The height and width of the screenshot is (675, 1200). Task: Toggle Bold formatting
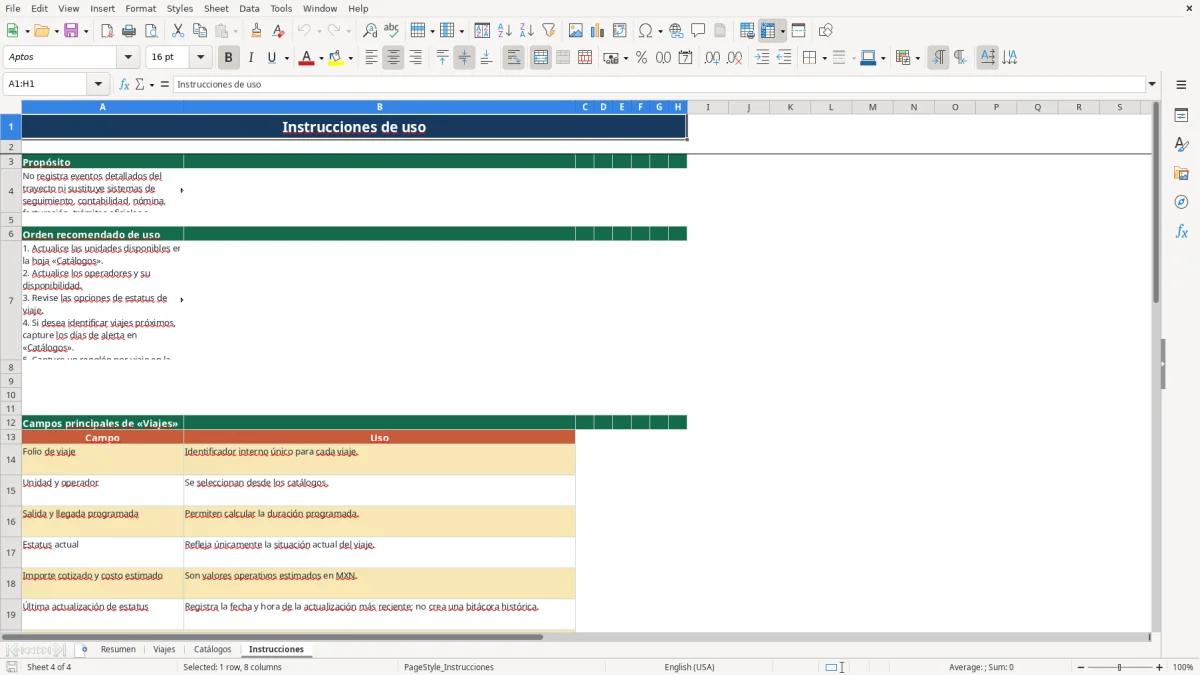coord(228,58)
